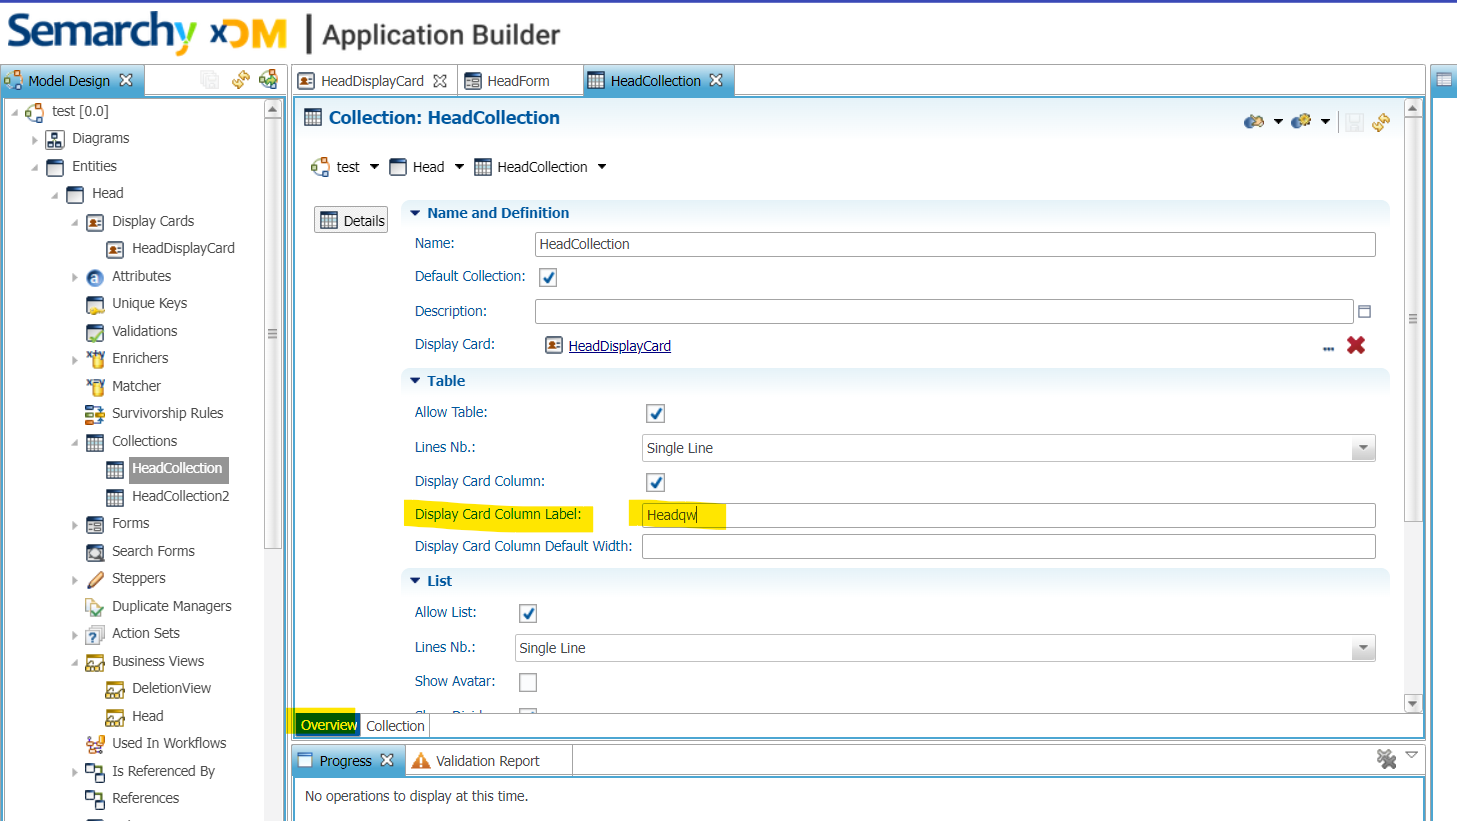1457x821 pixels.
Task: Click the remove all operations icon in Progress
Action: click(1386, 759)
